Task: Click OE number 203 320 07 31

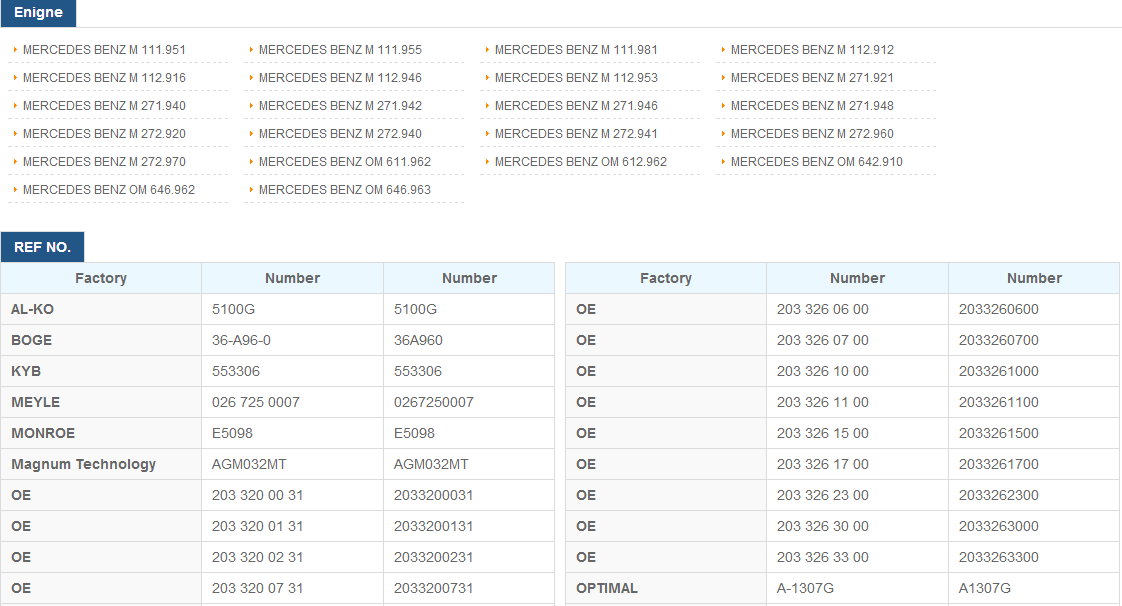Action: pos(292,588)
